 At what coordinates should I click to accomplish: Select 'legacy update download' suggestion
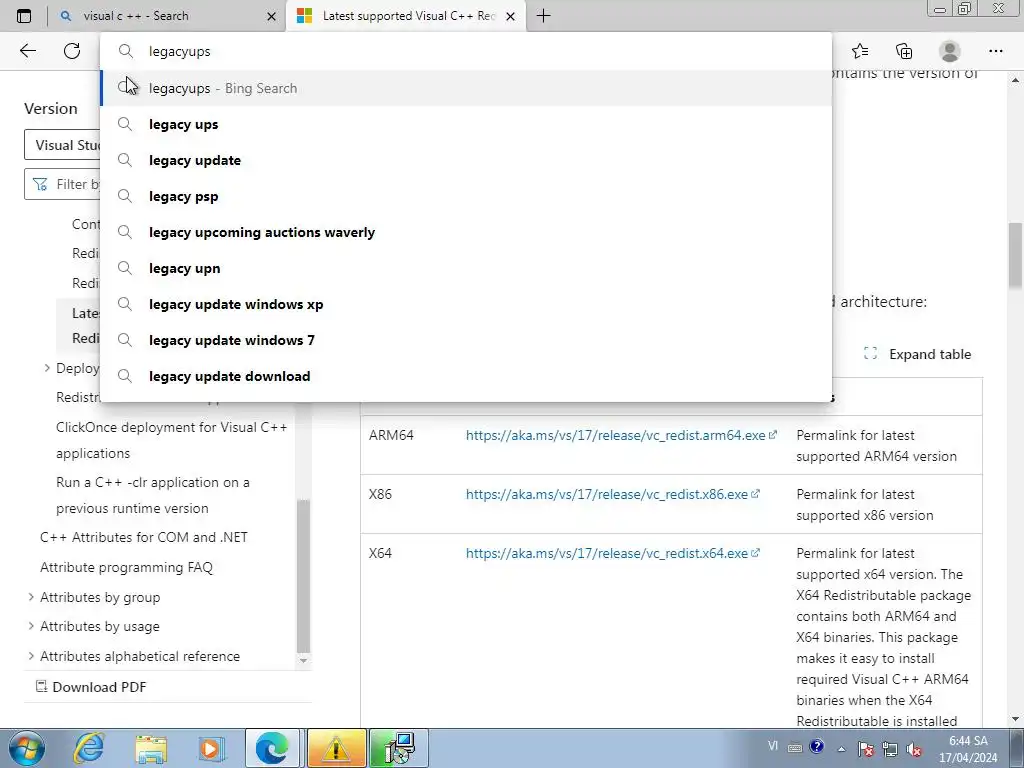(x=466, y=376)
